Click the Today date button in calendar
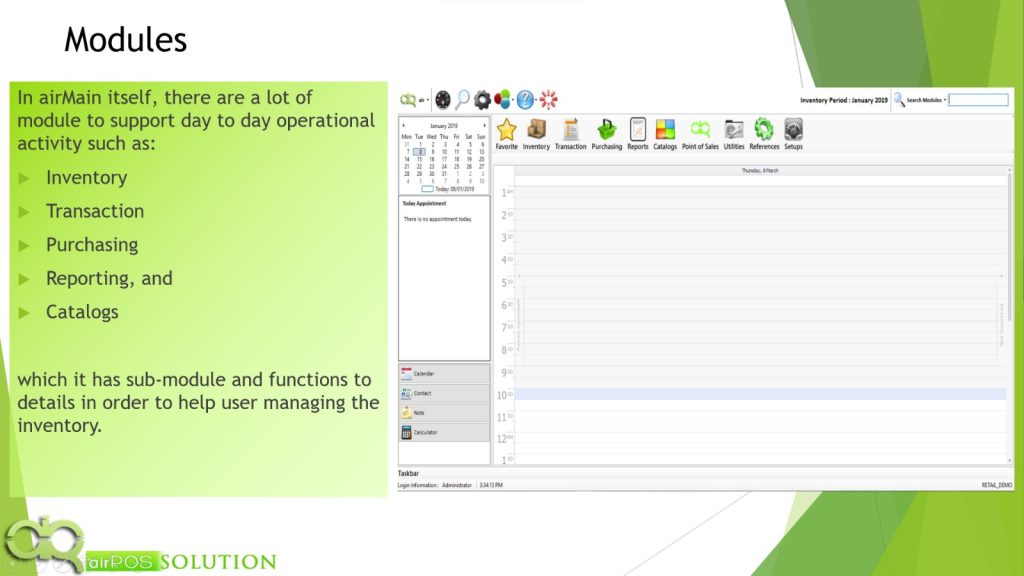Screen dimensions: 1024x576 (448, 189)
